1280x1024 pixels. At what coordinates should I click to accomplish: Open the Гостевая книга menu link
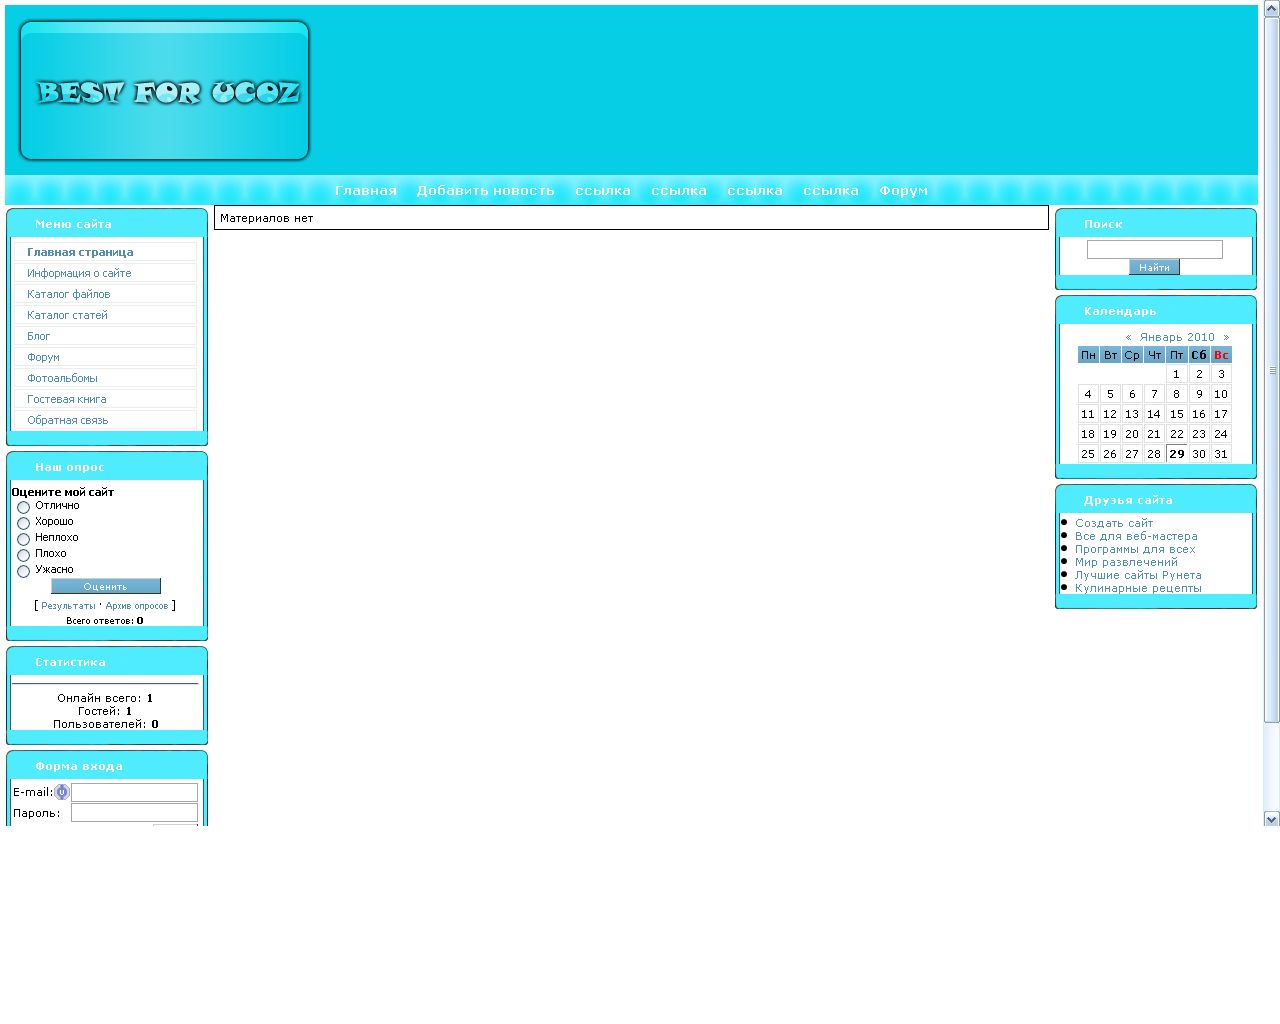pyautogui.click(x=66, y=399)
